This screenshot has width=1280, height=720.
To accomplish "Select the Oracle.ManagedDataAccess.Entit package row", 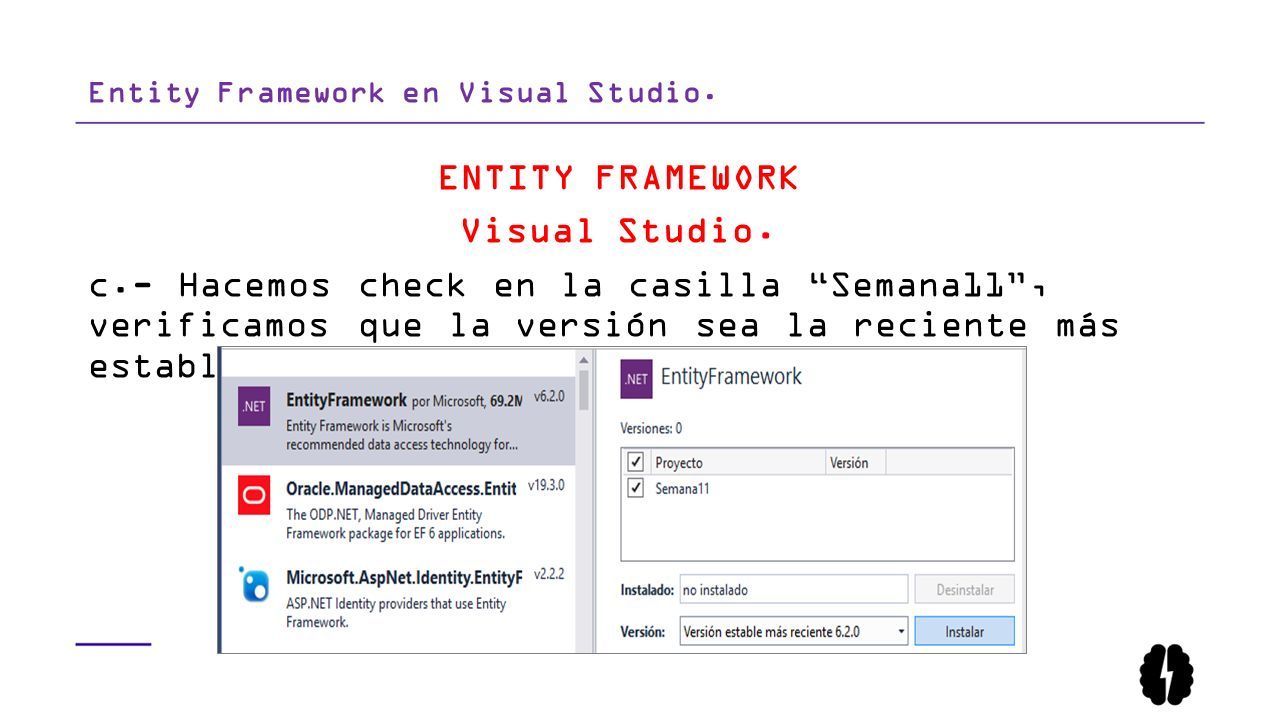I will [x=398, y=510].
